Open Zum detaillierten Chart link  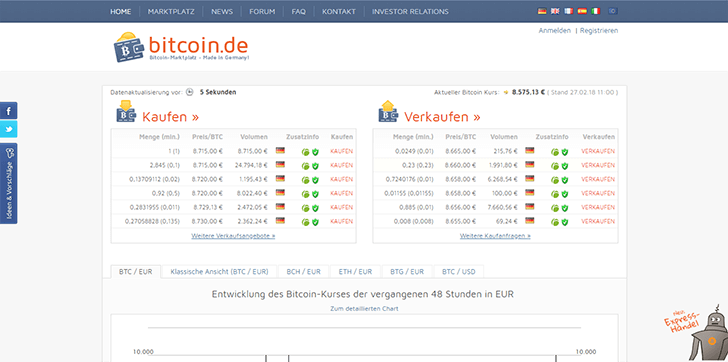(x=364, y=308)
